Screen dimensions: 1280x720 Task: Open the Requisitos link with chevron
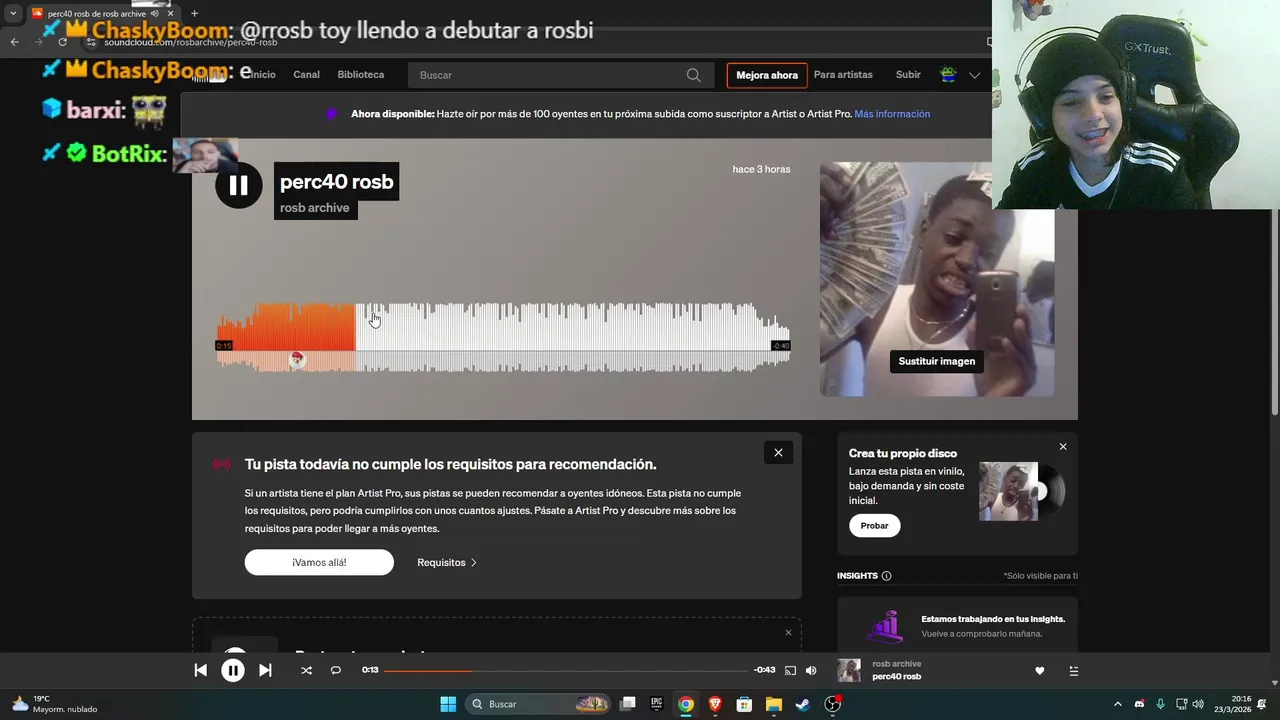click(x=447, y=562)
